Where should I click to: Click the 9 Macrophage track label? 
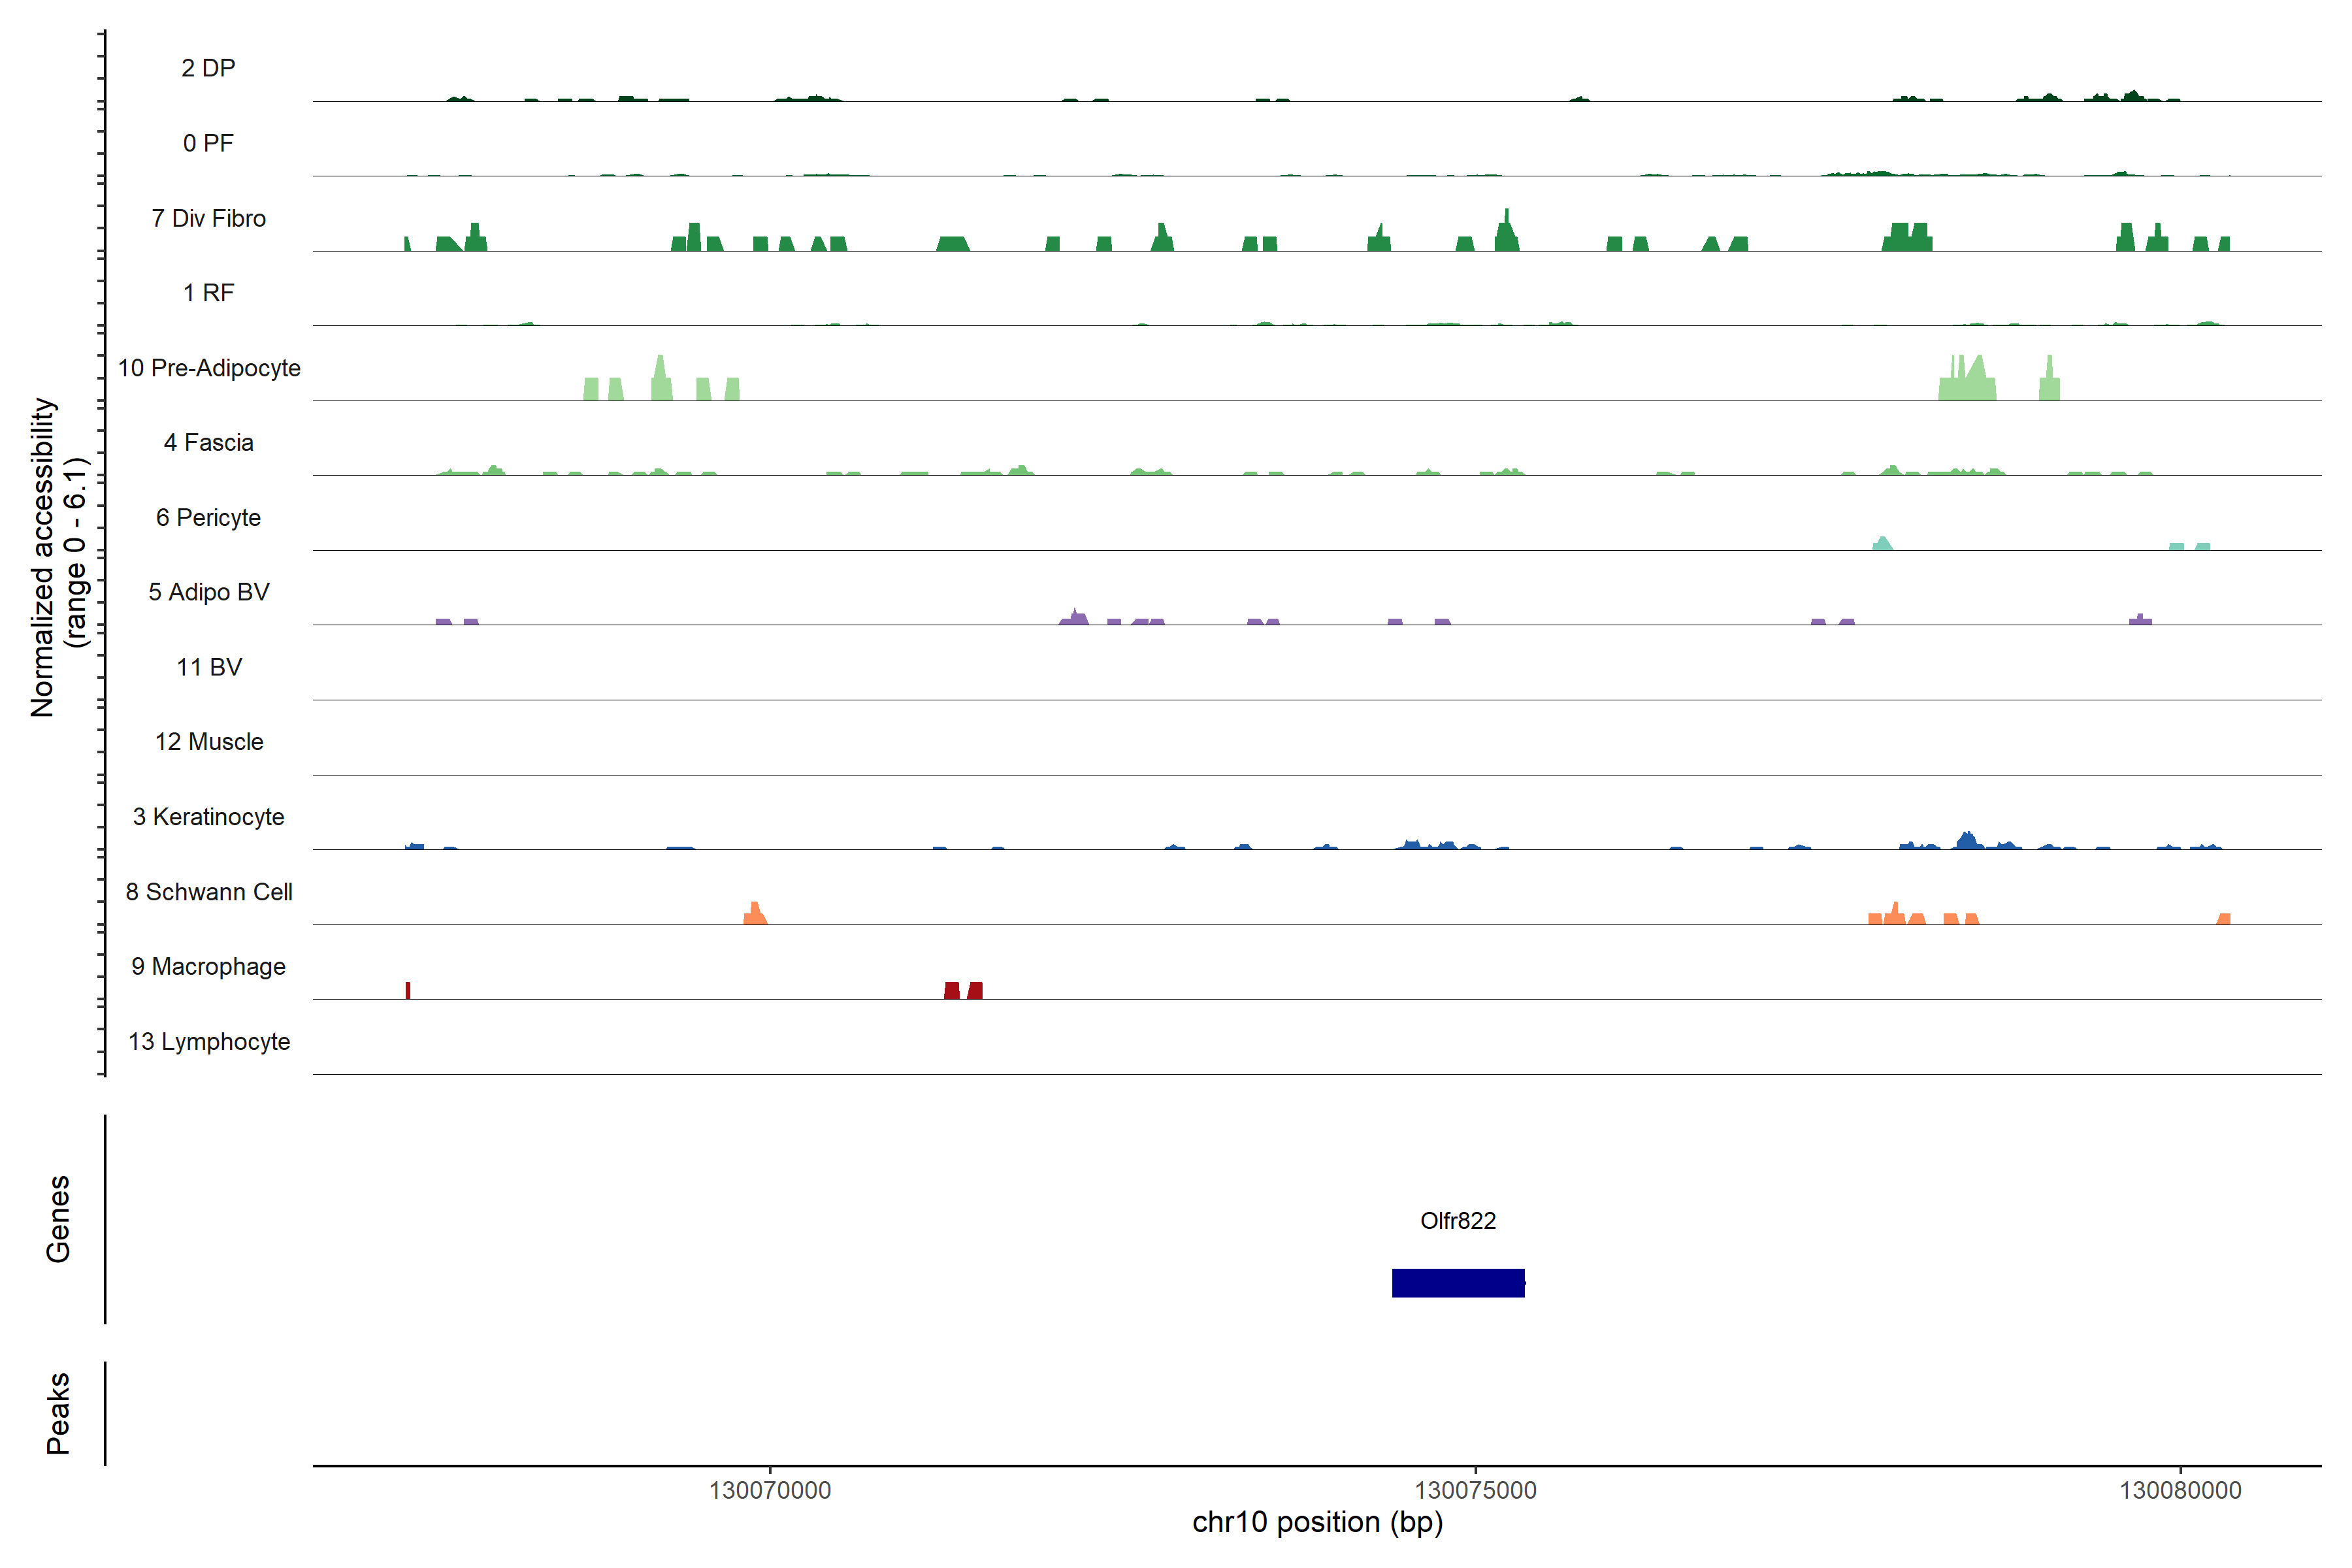point(208,967)
